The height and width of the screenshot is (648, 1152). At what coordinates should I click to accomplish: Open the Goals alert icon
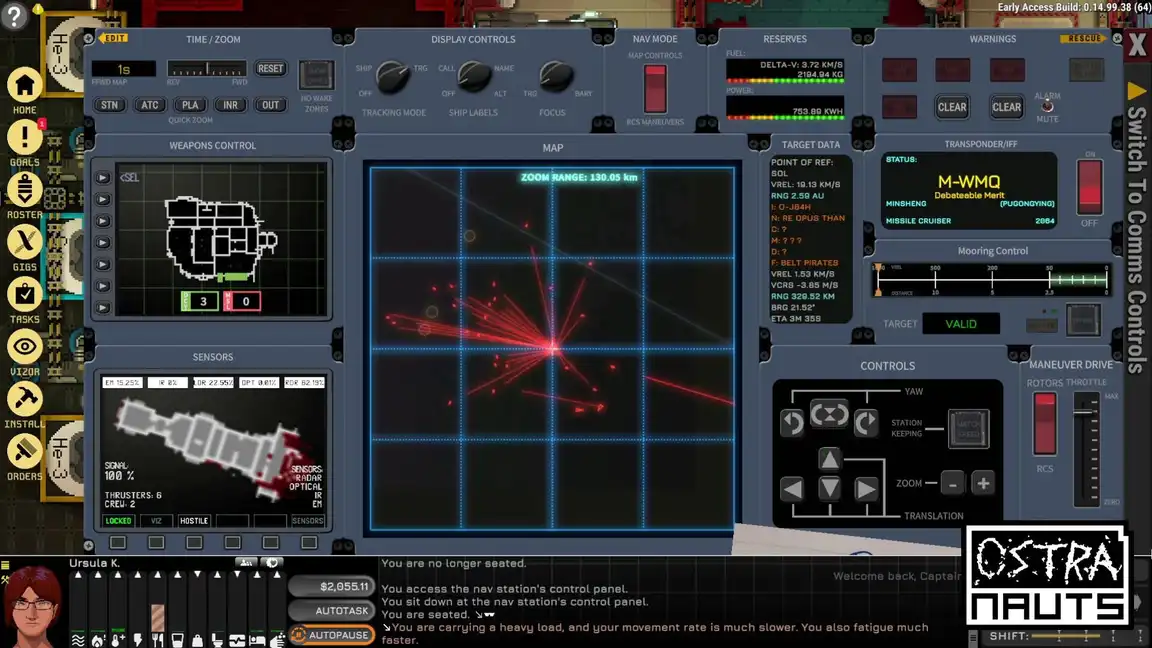coord(24,137)
